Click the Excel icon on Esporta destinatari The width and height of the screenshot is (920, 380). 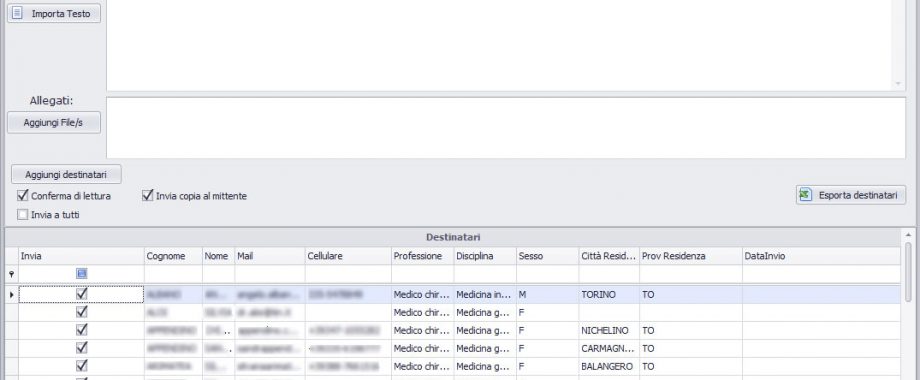pos(806,195)
